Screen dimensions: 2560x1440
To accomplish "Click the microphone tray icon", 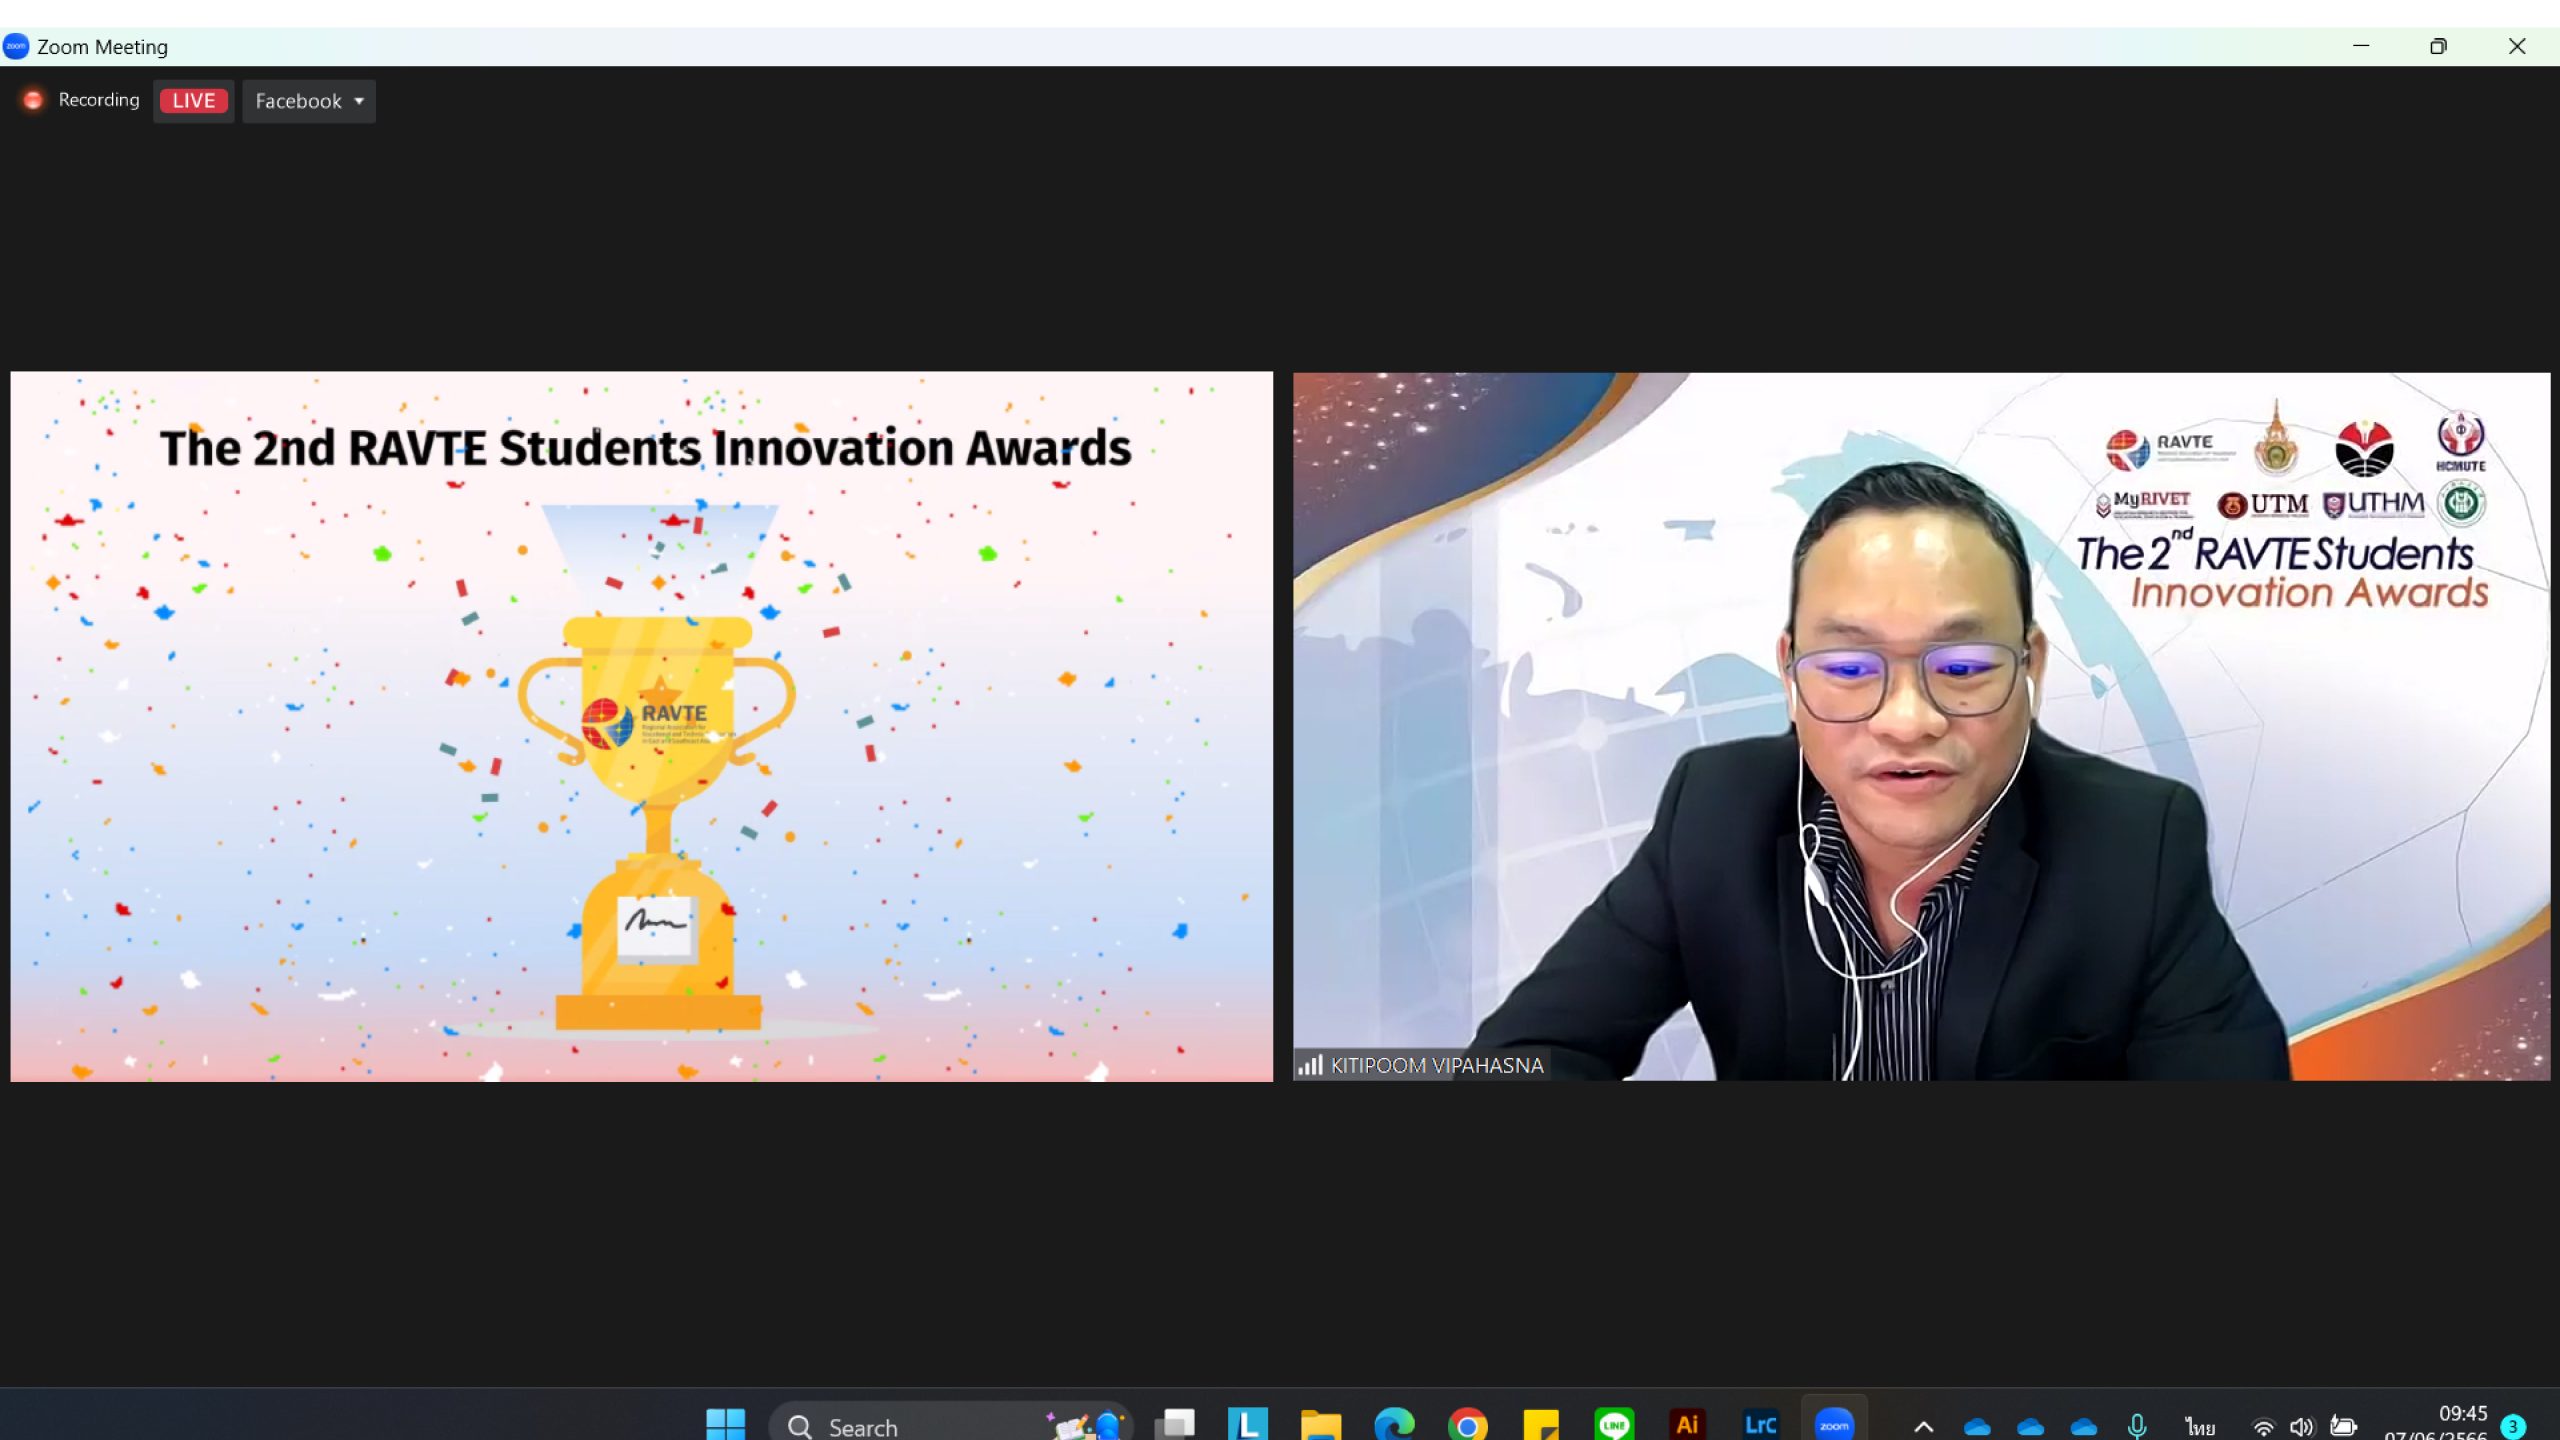I will (x=2137, y=1427).
